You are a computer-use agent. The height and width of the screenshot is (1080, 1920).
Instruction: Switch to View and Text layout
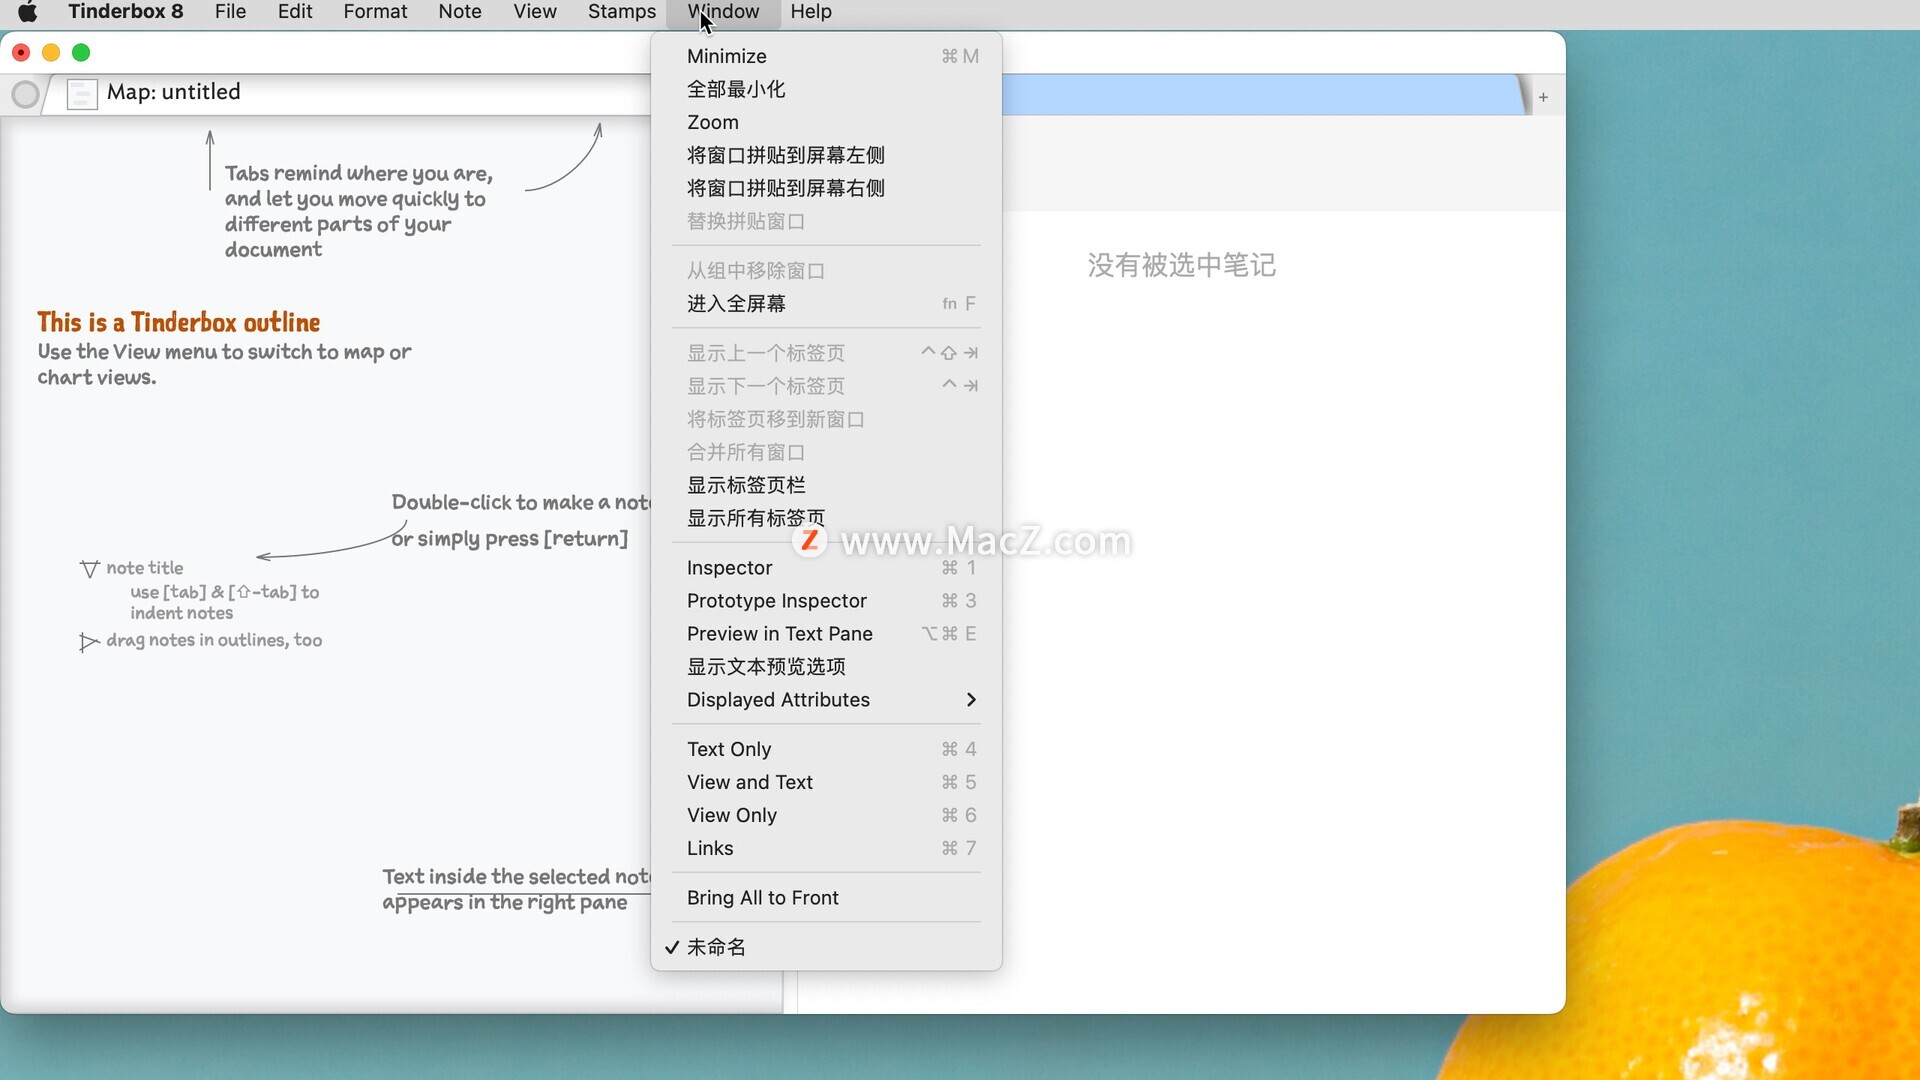point(826,782)
